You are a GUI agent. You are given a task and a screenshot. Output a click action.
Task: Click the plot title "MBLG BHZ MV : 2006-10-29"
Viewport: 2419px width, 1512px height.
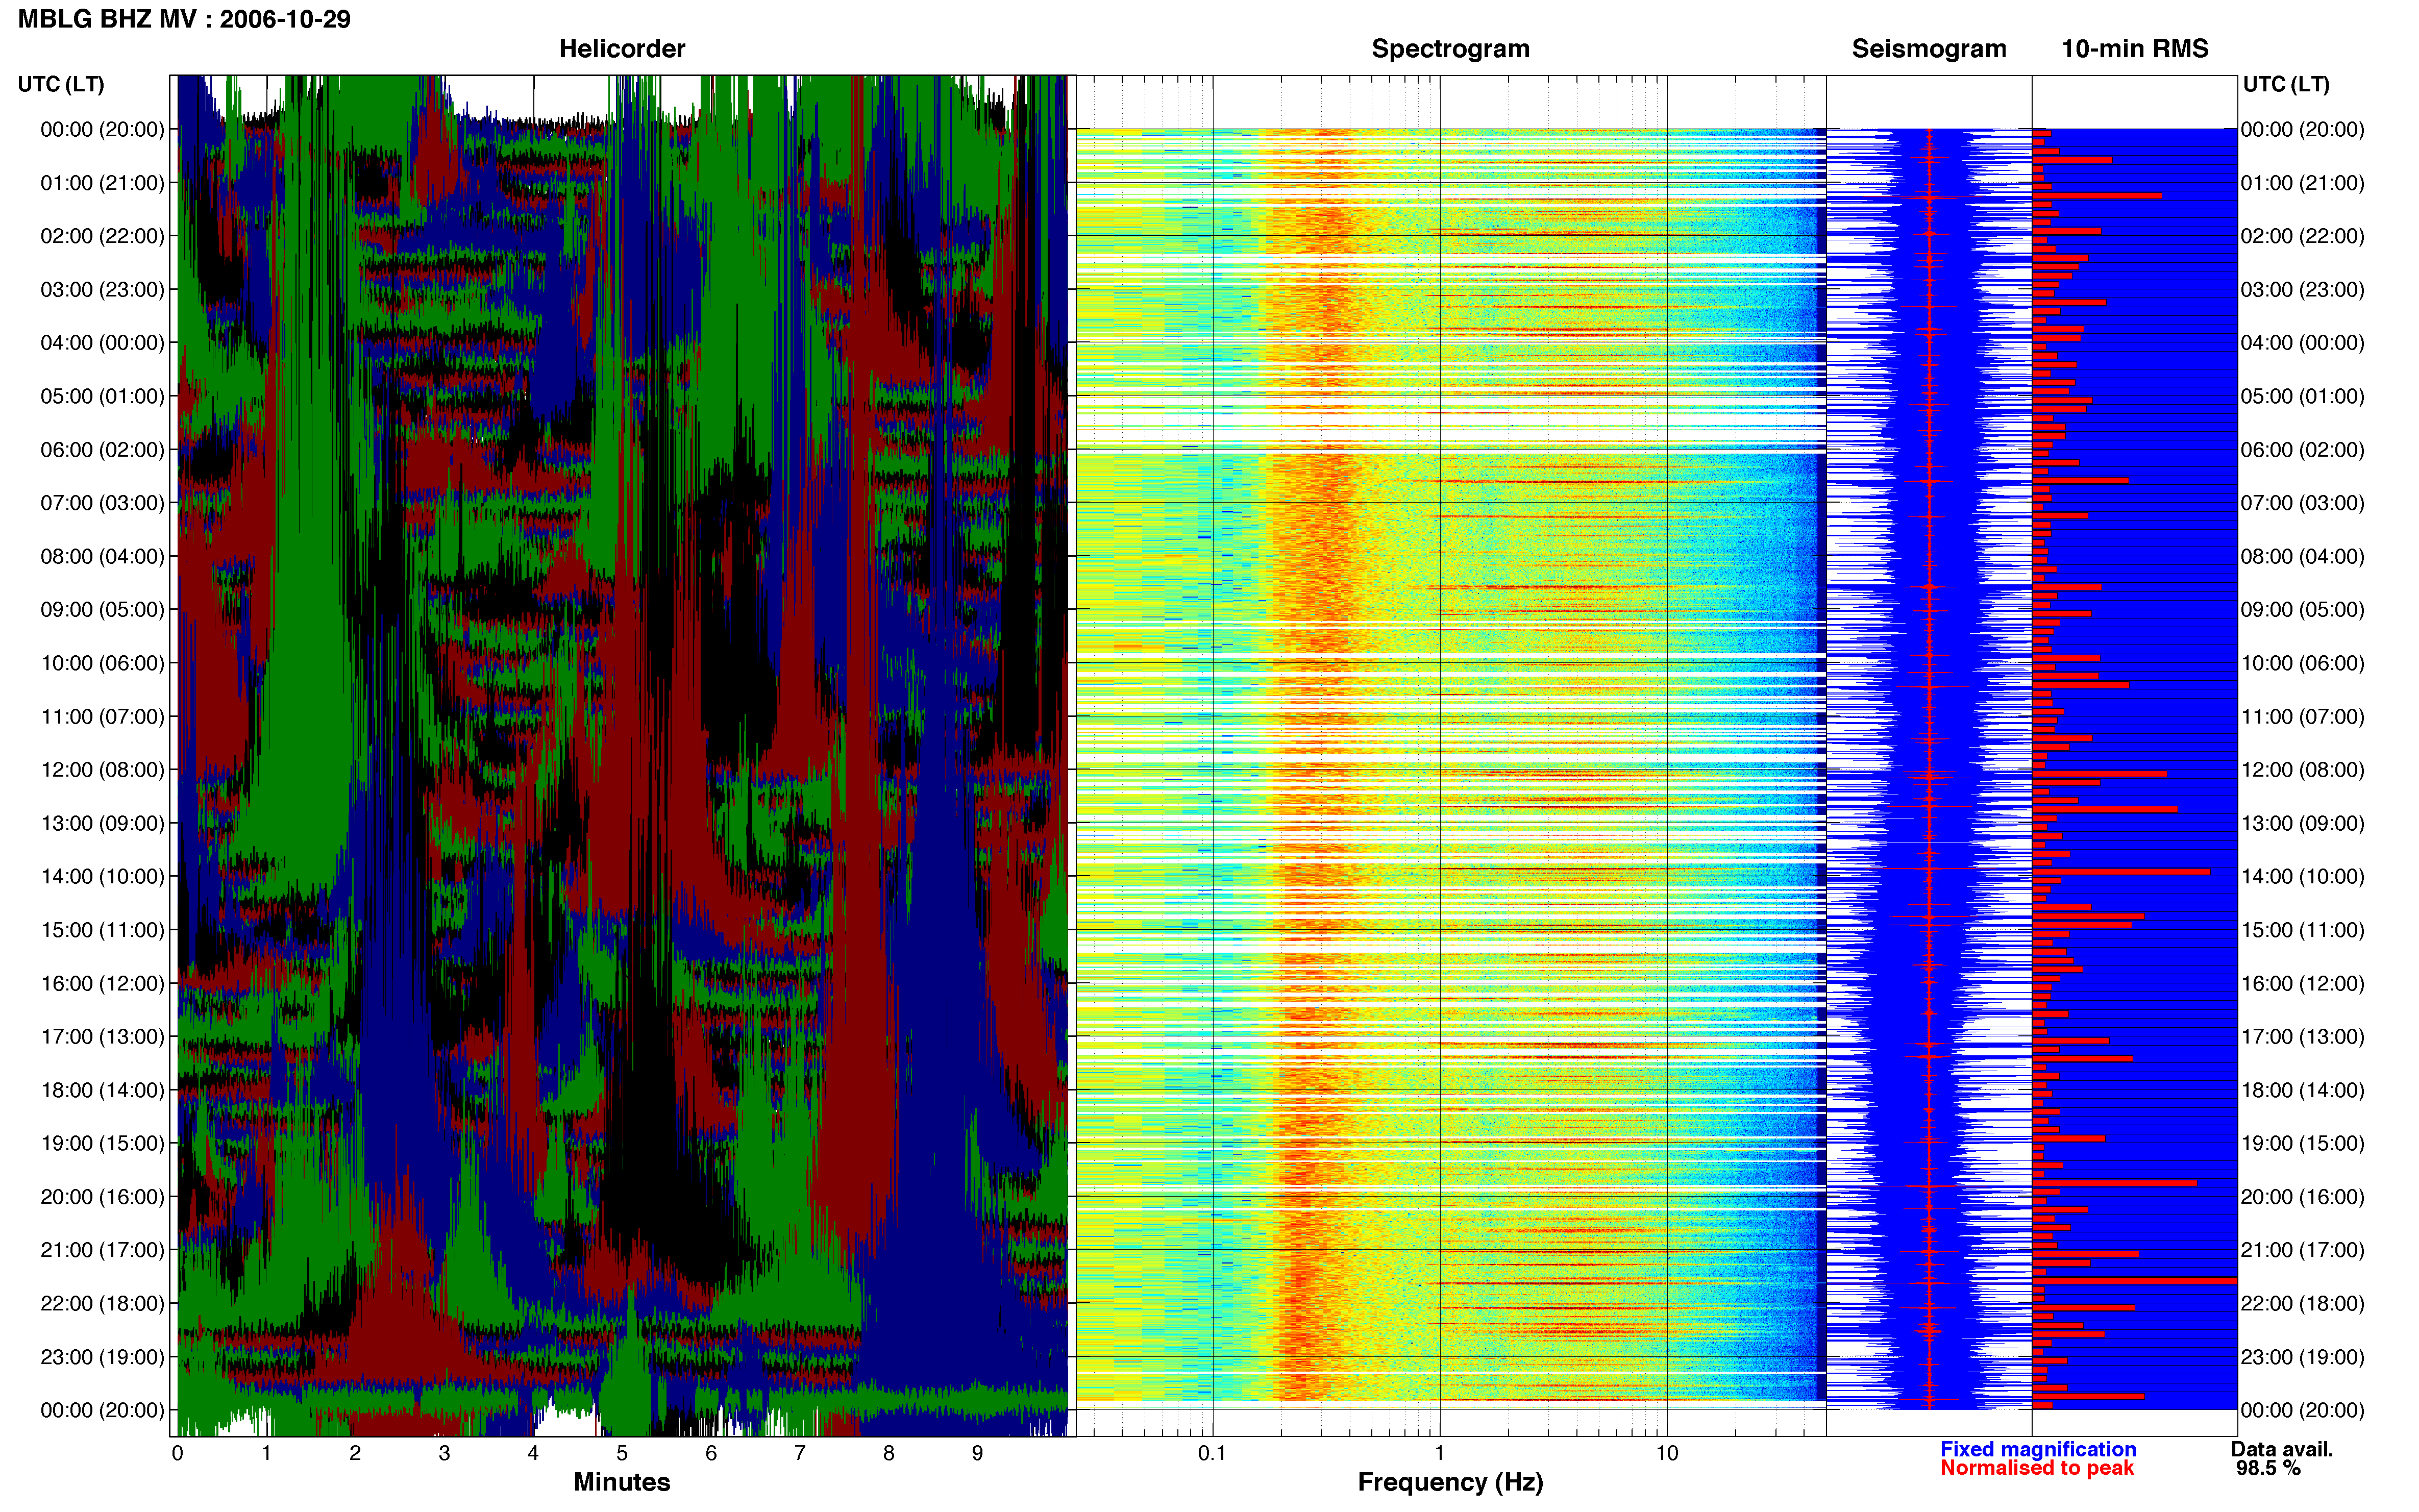184,19
